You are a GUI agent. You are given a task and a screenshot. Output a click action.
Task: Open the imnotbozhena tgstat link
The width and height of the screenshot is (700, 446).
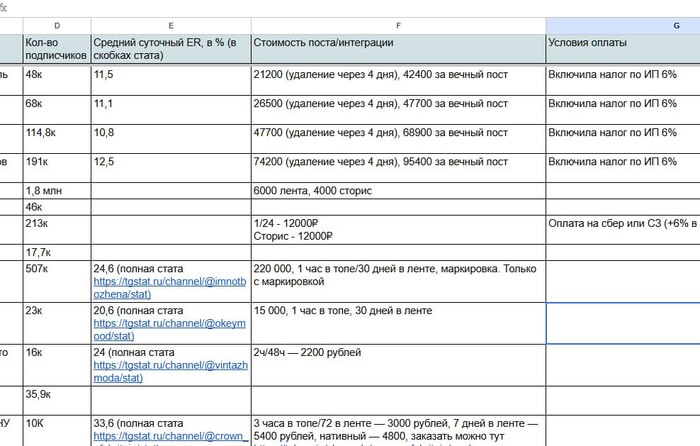click(x=170, y=288)
